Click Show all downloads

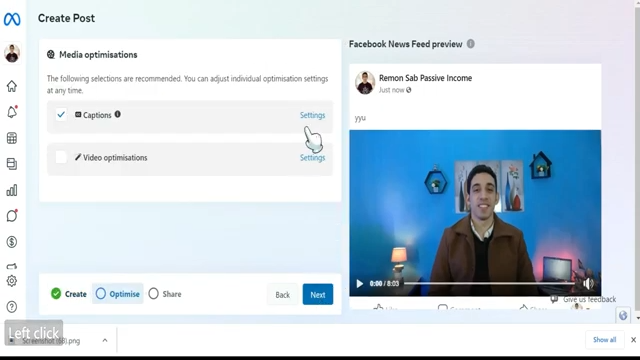(x=604, y=340)
